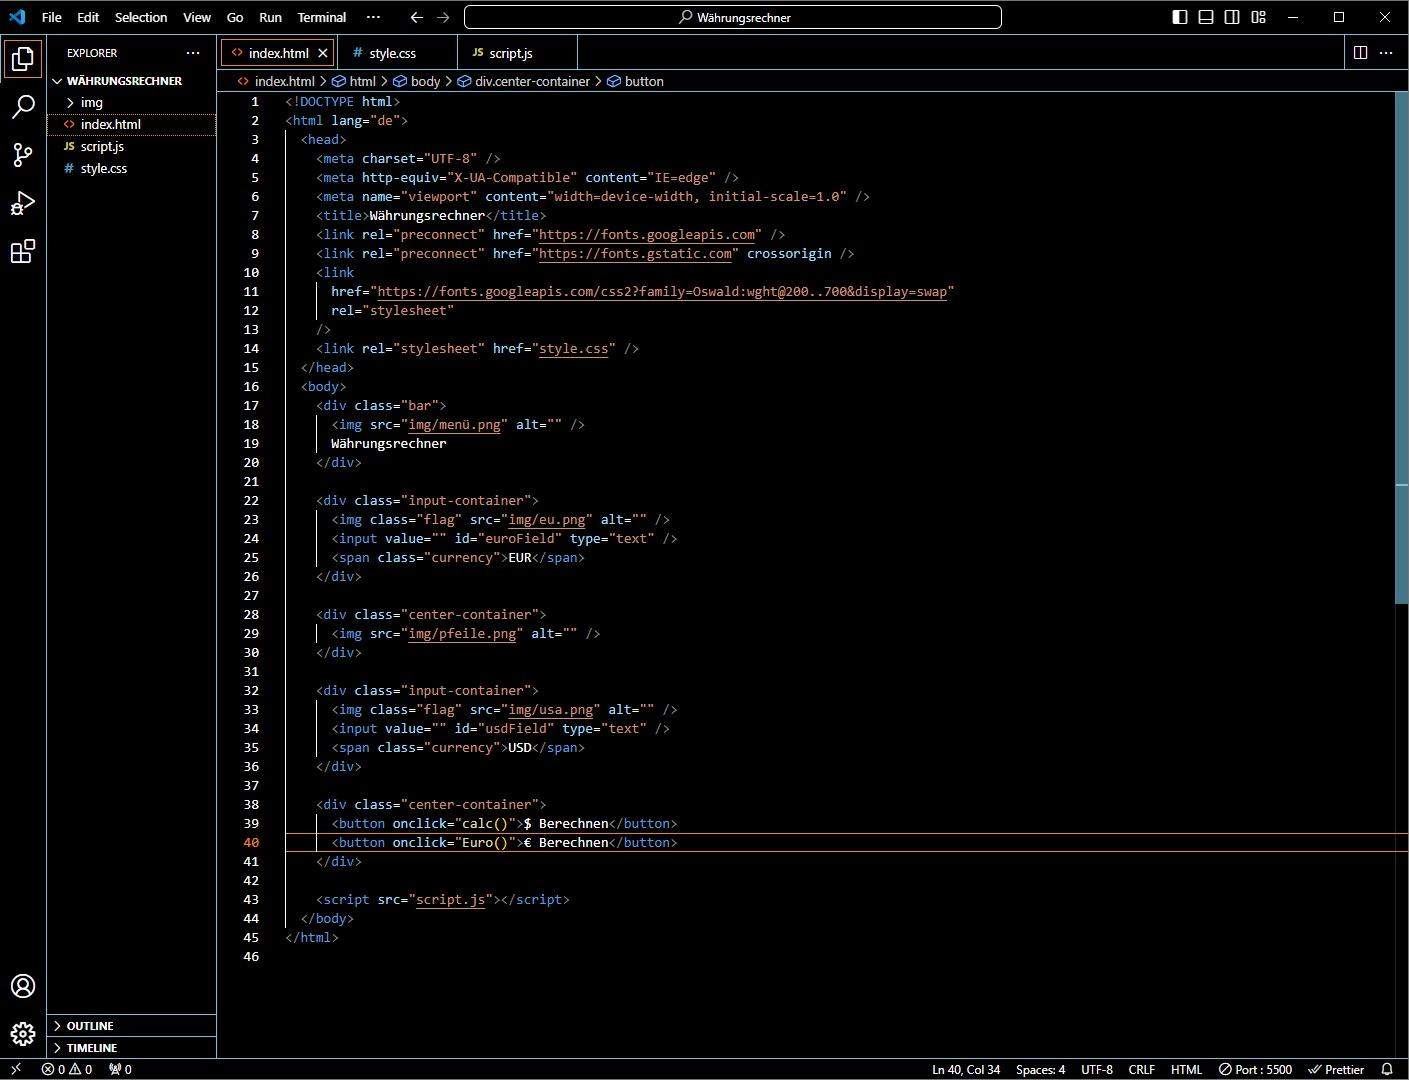Expand the img folder
This screenshot has width=1409, height=1080.
click(131, 102)
